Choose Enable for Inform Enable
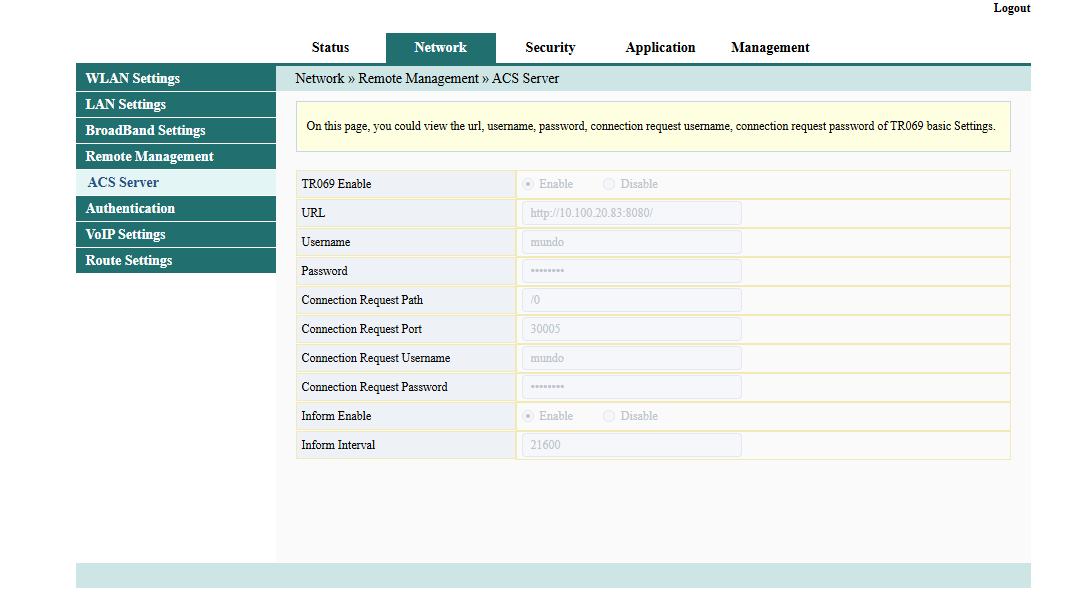Screen dimensions: 1084x605 (528, 416)
